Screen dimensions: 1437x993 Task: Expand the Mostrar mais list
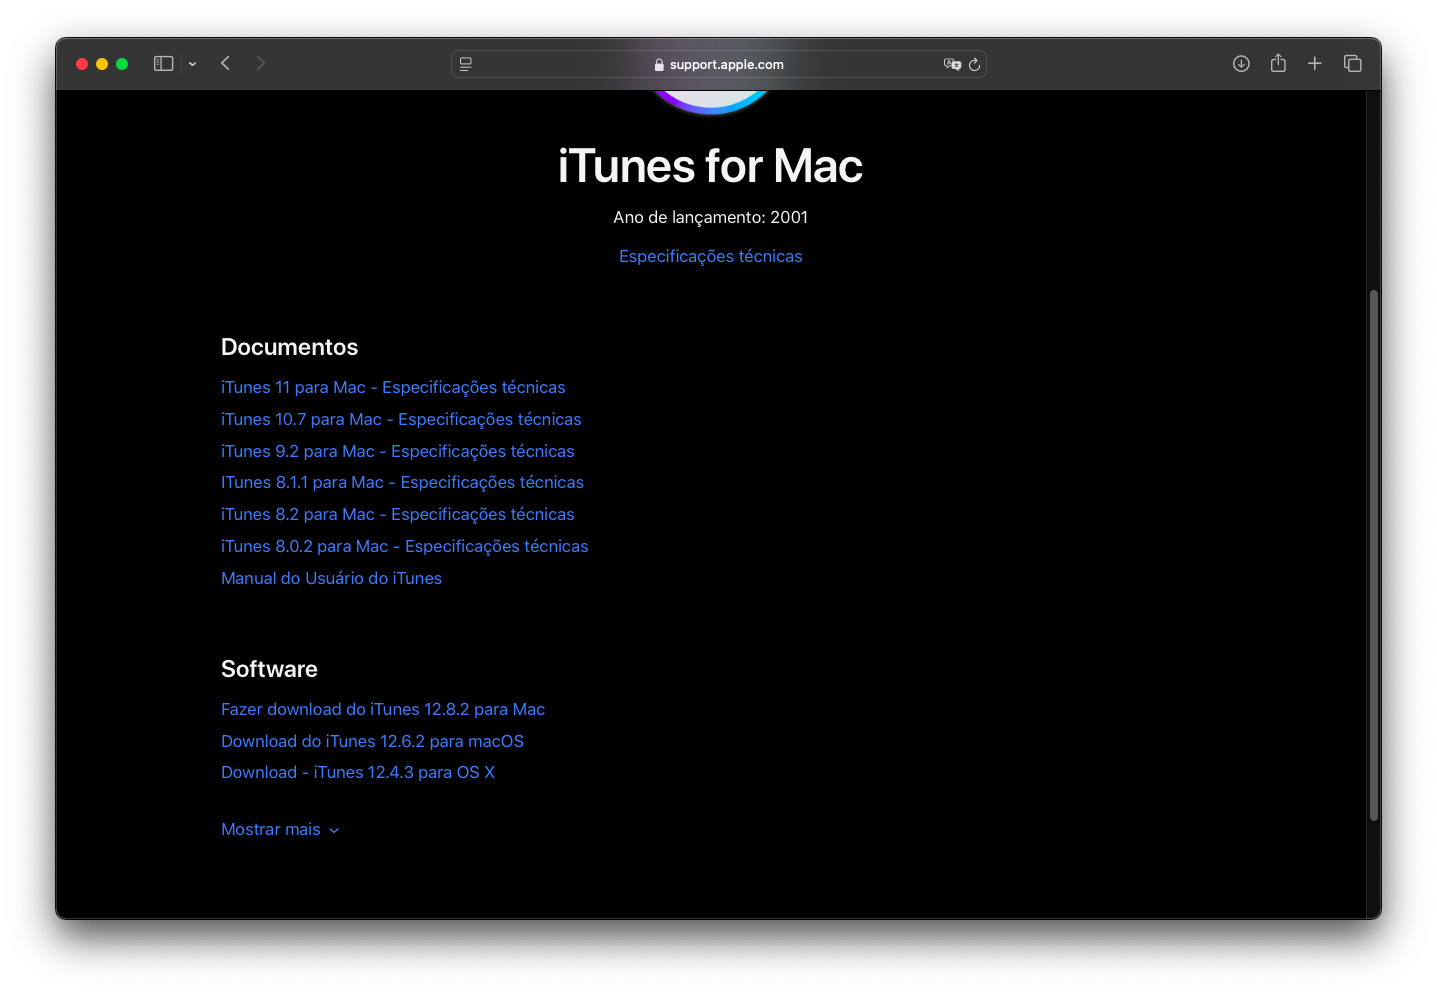[280, 830]
